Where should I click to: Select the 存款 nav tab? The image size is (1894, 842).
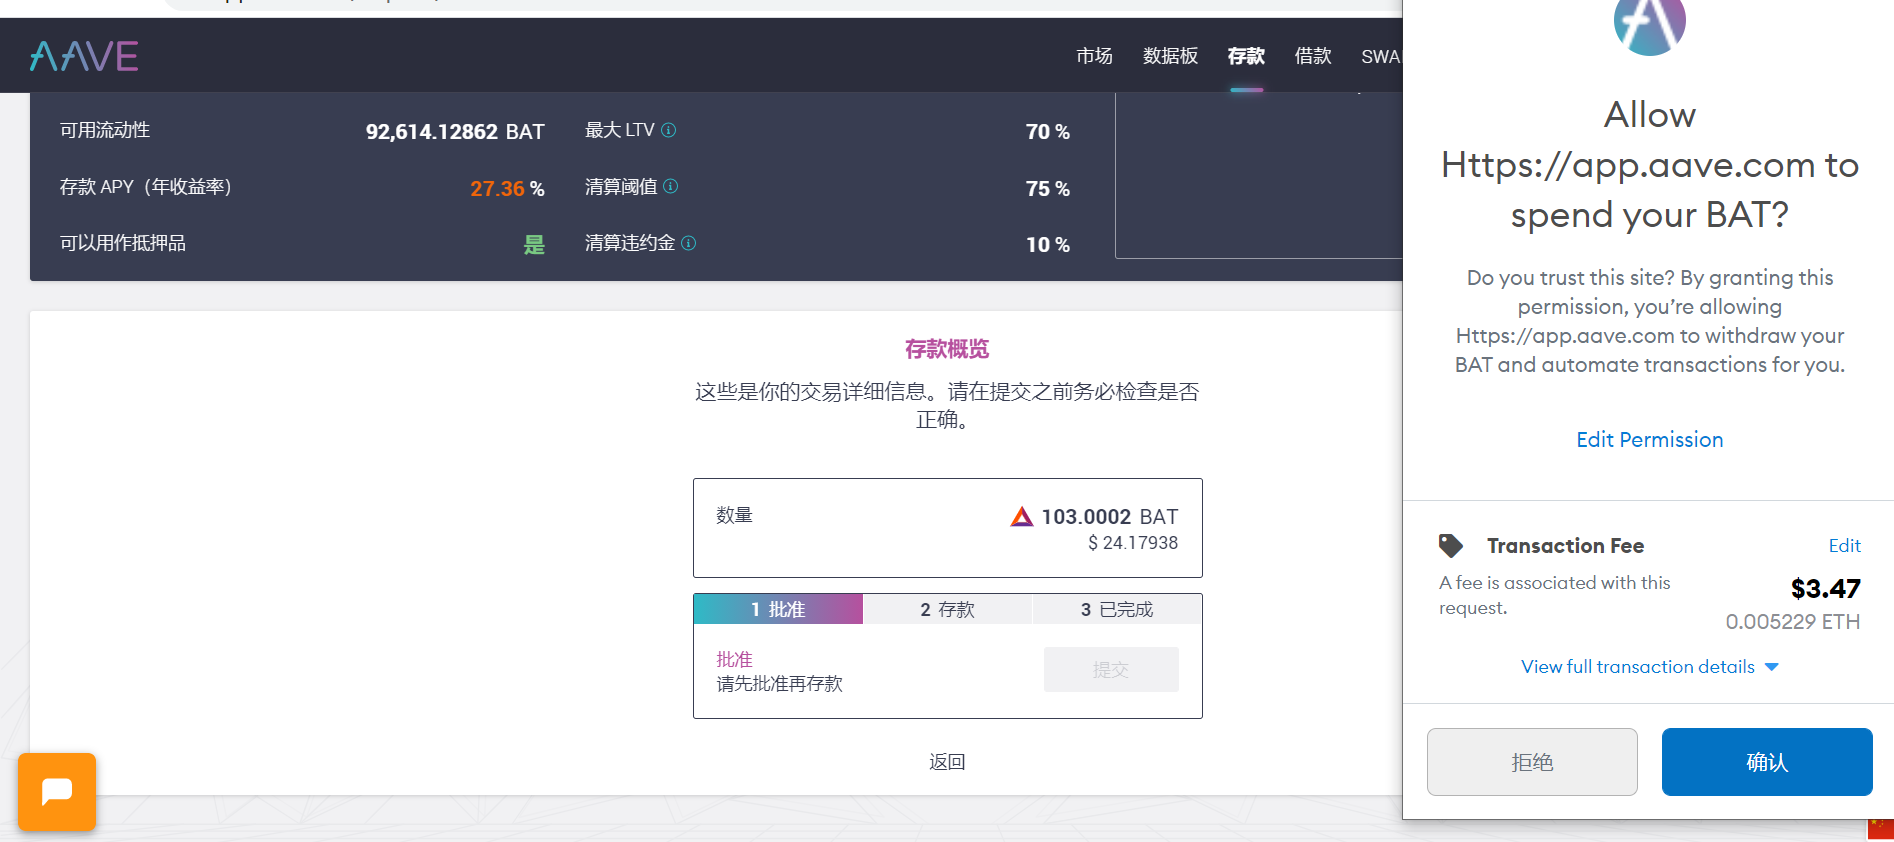pos(1246,56)
